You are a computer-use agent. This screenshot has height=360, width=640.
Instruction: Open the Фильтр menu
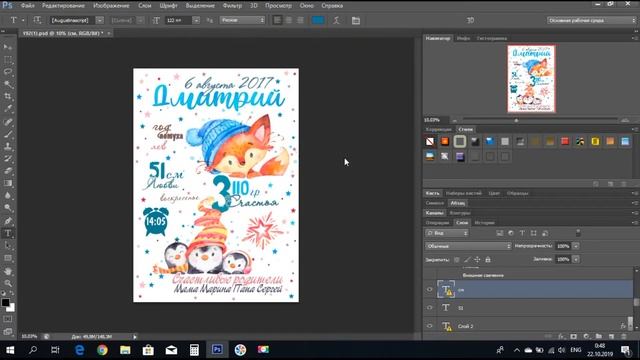(x=232, y=6)
